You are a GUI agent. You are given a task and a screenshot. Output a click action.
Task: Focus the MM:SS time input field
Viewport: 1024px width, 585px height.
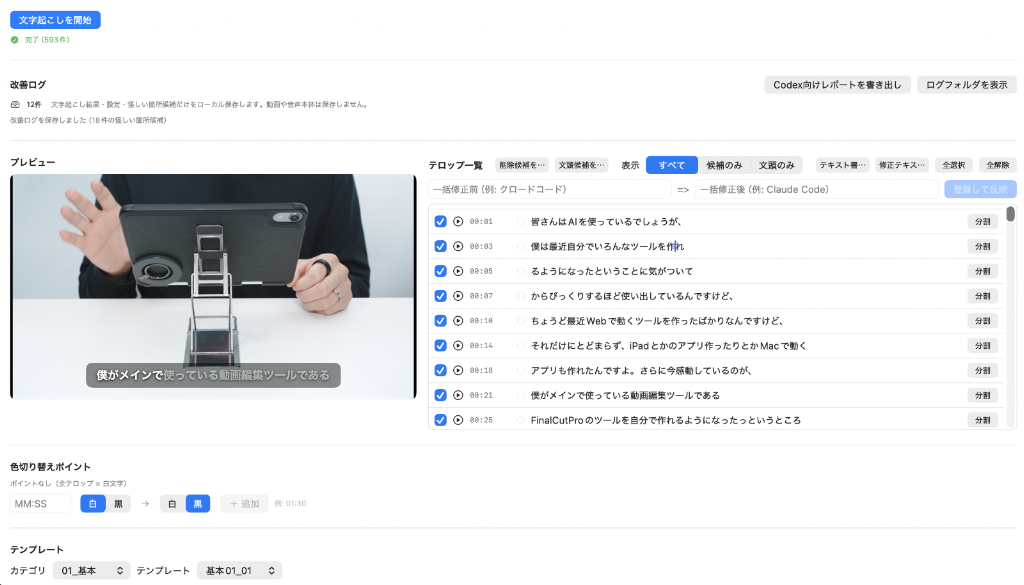pos(40,503)
